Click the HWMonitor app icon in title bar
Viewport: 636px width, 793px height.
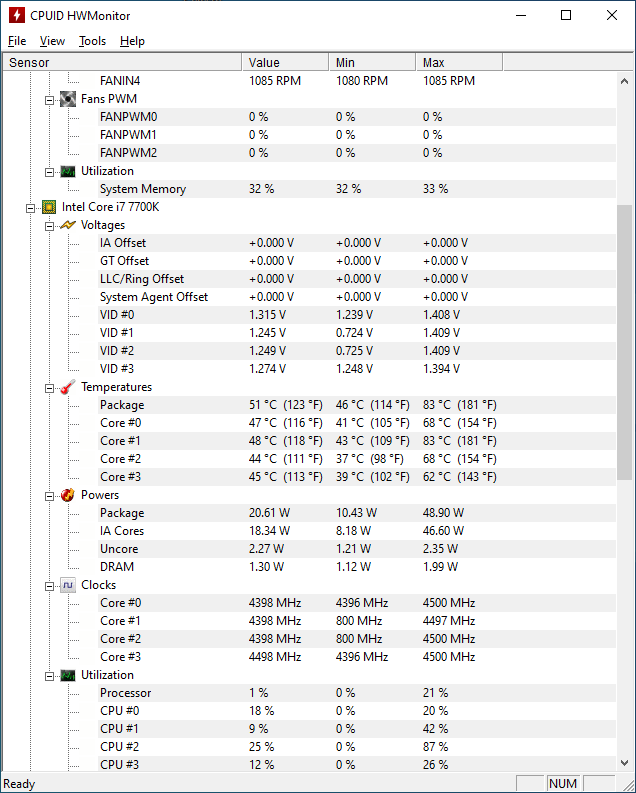tap(17, 15)
